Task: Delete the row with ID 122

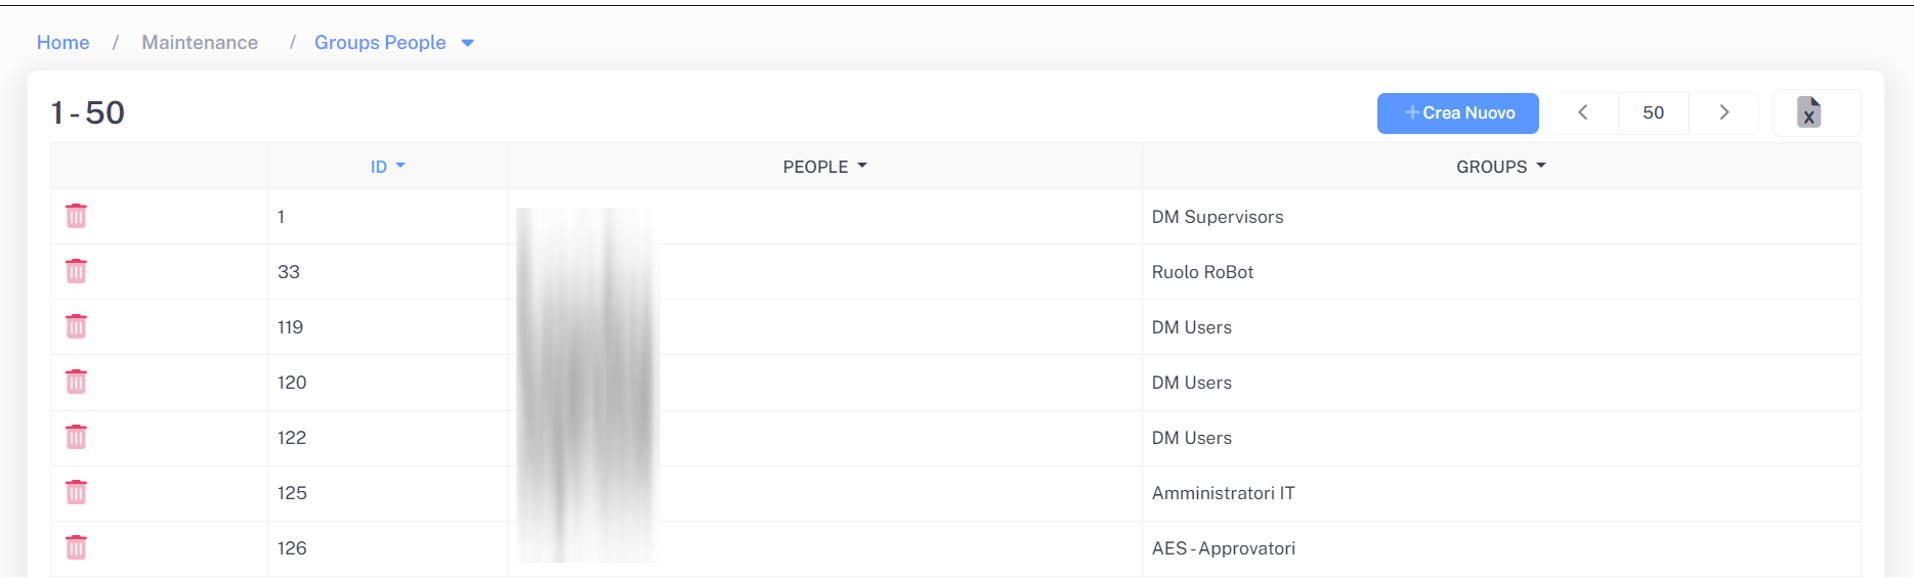Action: click(x=76, y=437)
